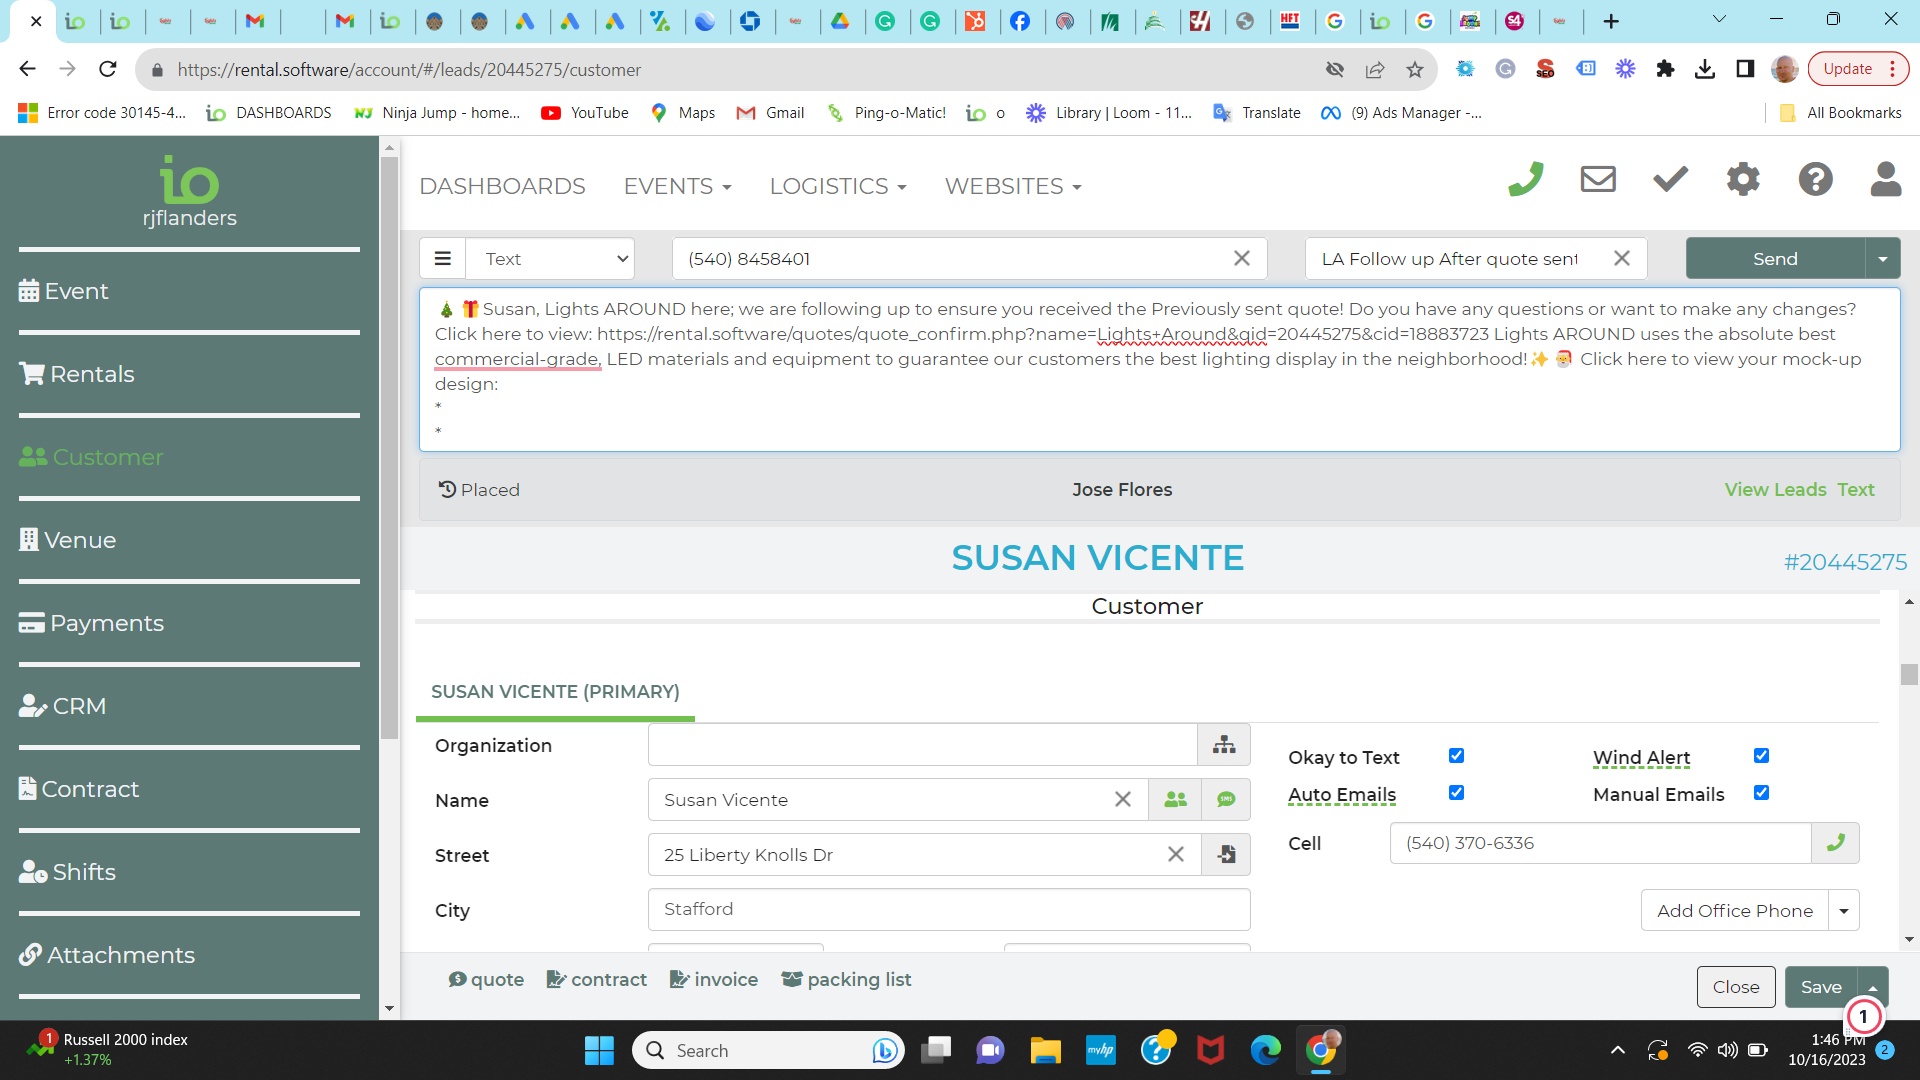
Task: Select Payments in the sidebar
Action: [x=107, y=623]
